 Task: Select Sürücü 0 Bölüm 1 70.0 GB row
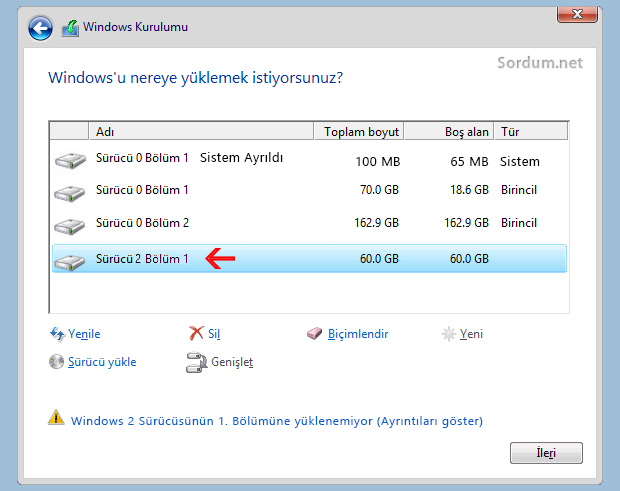click(x=309, y=191)
